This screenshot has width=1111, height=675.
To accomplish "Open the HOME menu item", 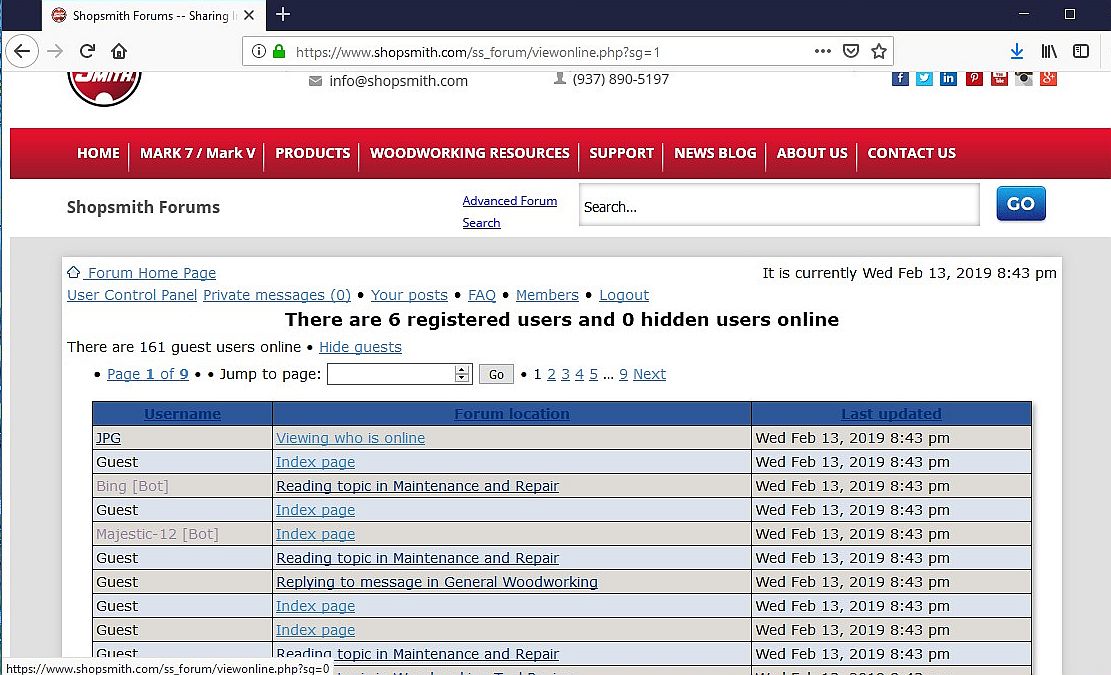I will click(98, 153).
